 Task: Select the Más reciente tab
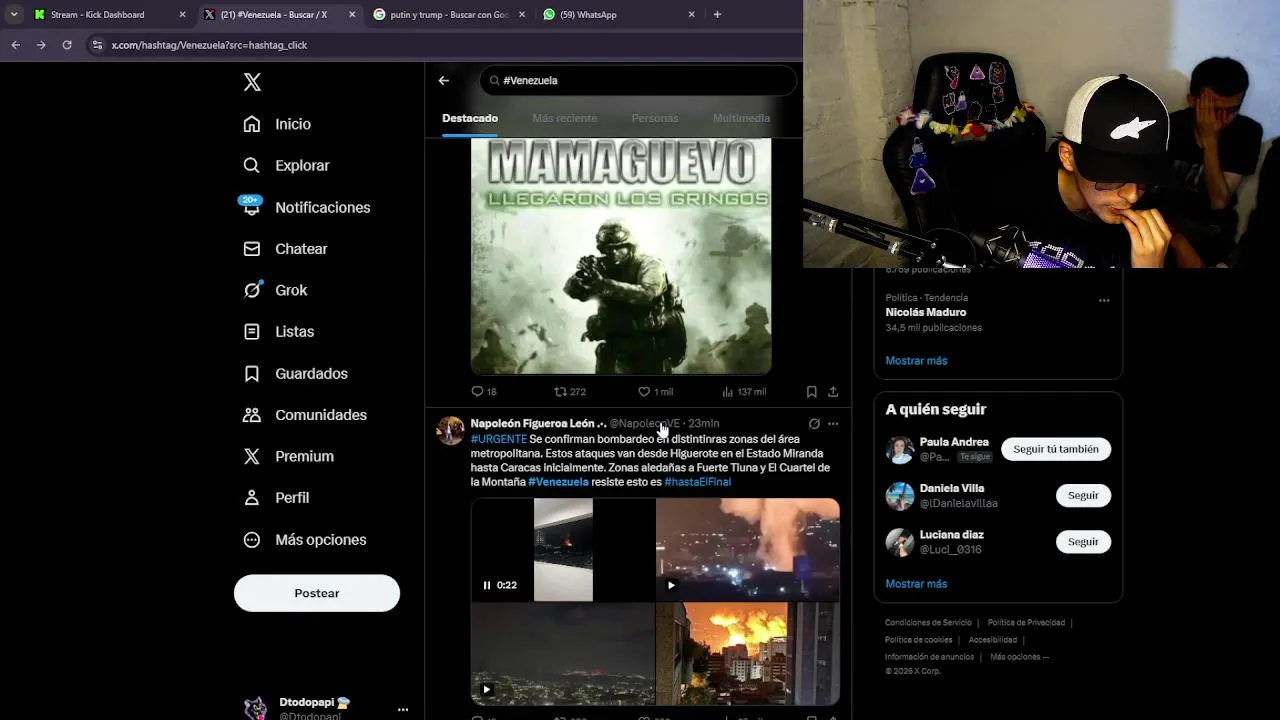564,118
